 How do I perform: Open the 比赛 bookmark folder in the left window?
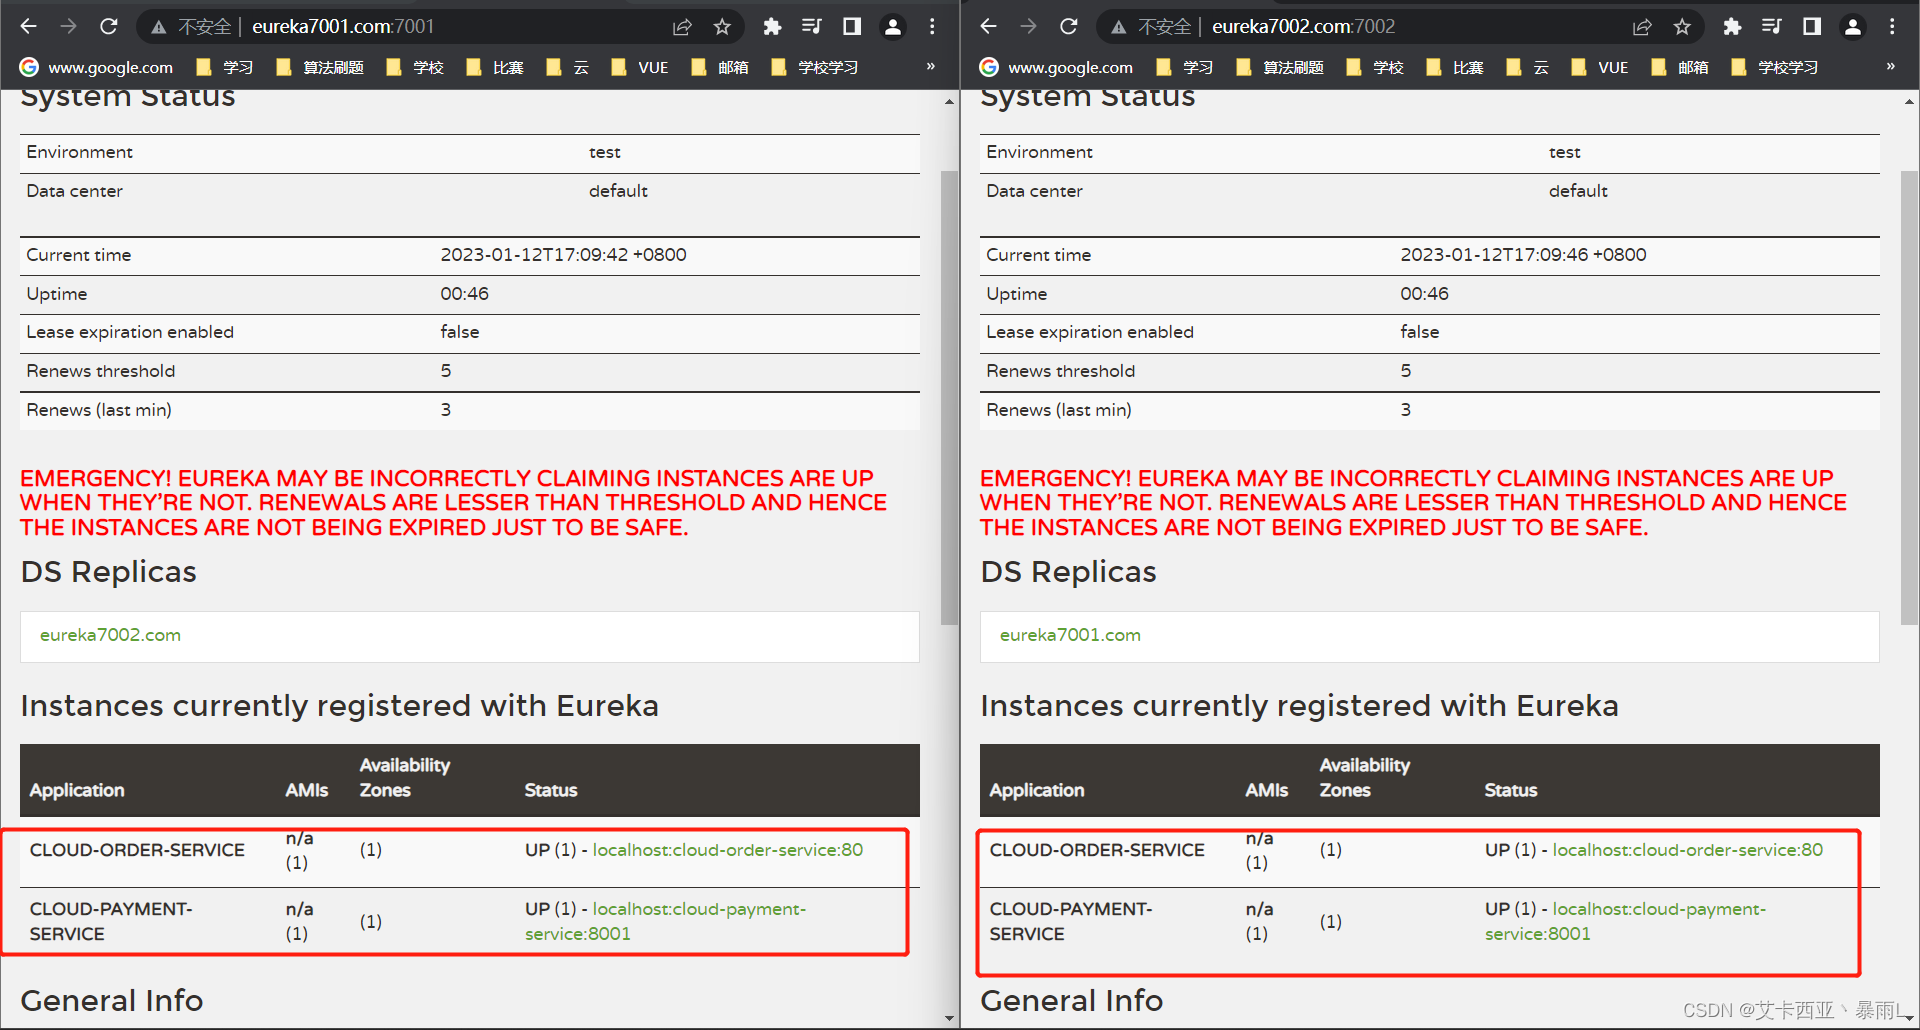pos(495,67)
